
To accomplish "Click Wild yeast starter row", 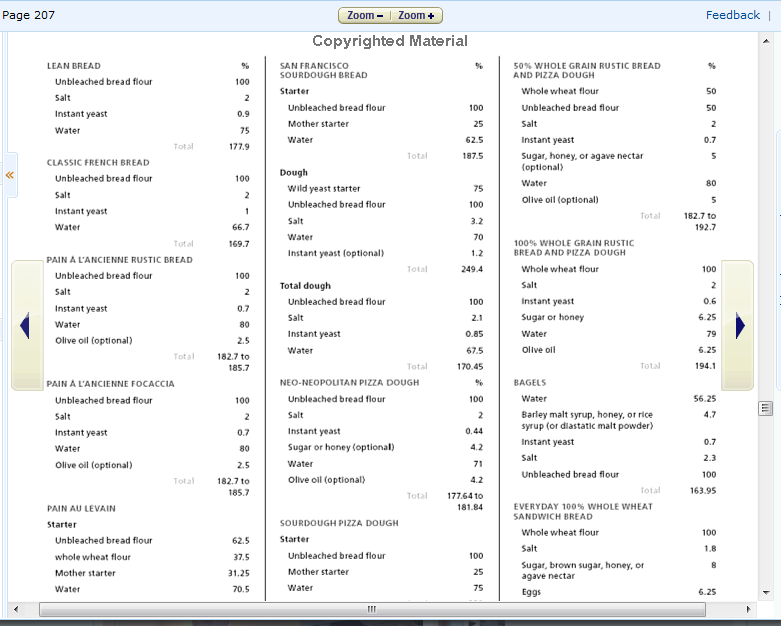I will [x=385, y=188].
